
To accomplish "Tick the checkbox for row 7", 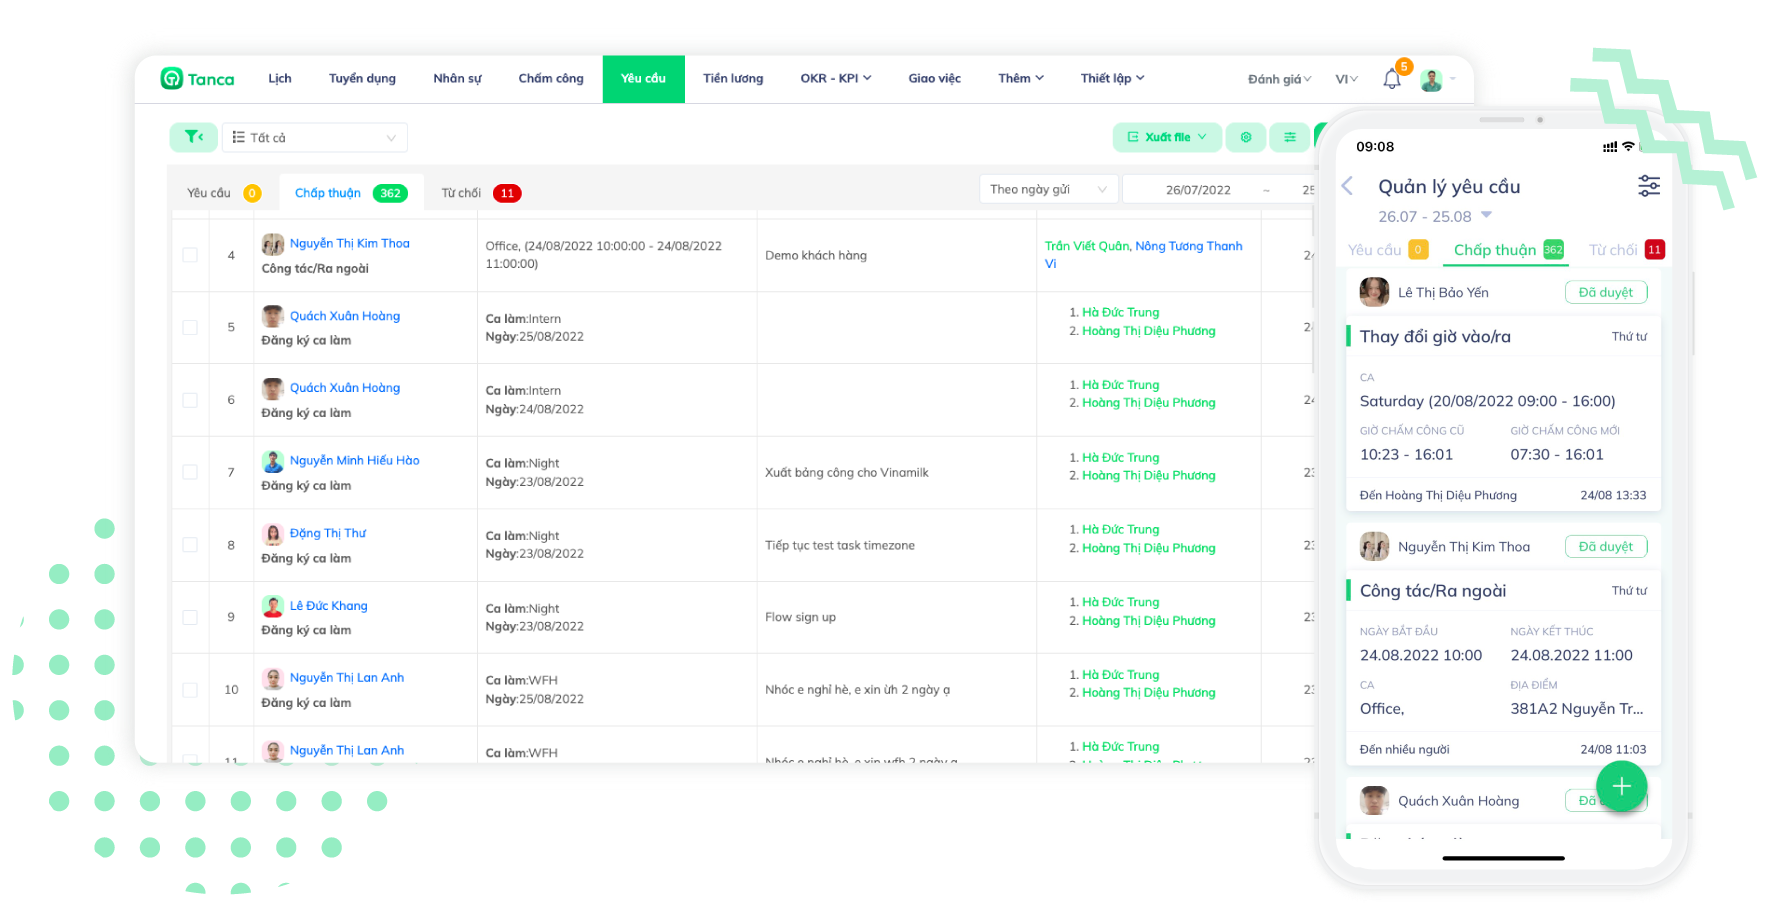I will pyautogui.click(x=190, y=472).
